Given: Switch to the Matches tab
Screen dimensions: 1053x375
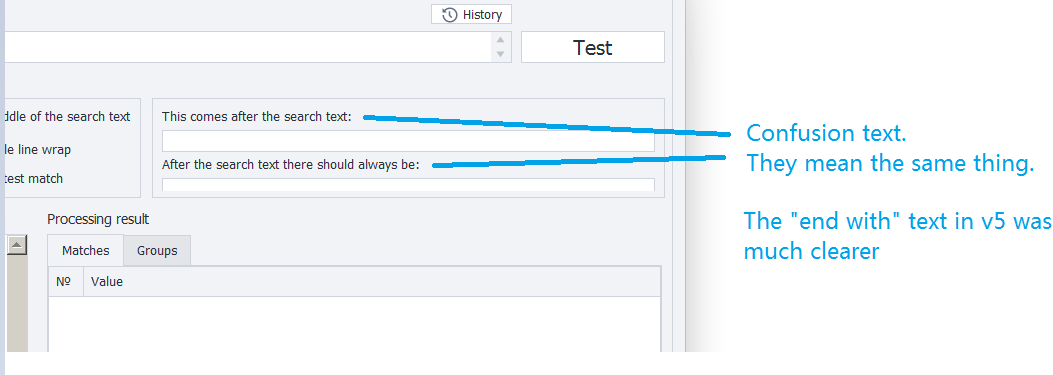Looking at the screenshot, I should click(85, 251).
